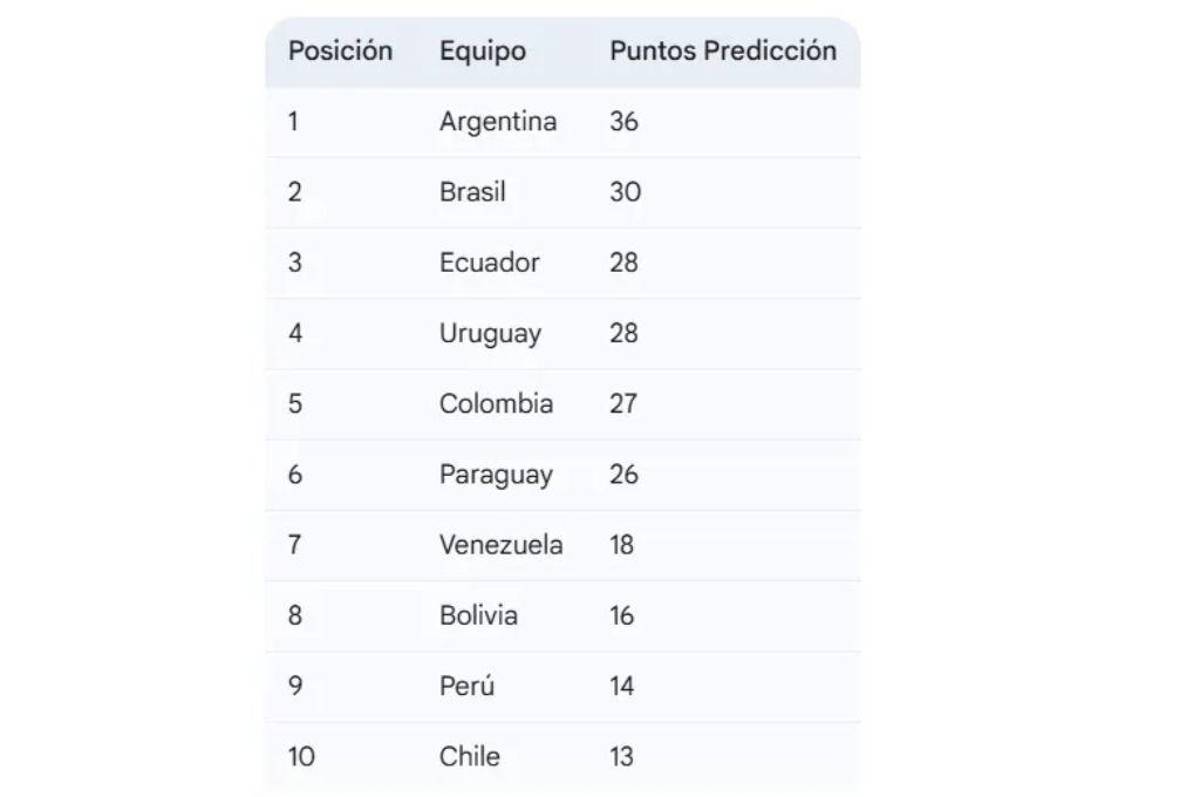Click on the Ecuador team name
This screenshot has width=1200, height=797.
coord(489,263)
